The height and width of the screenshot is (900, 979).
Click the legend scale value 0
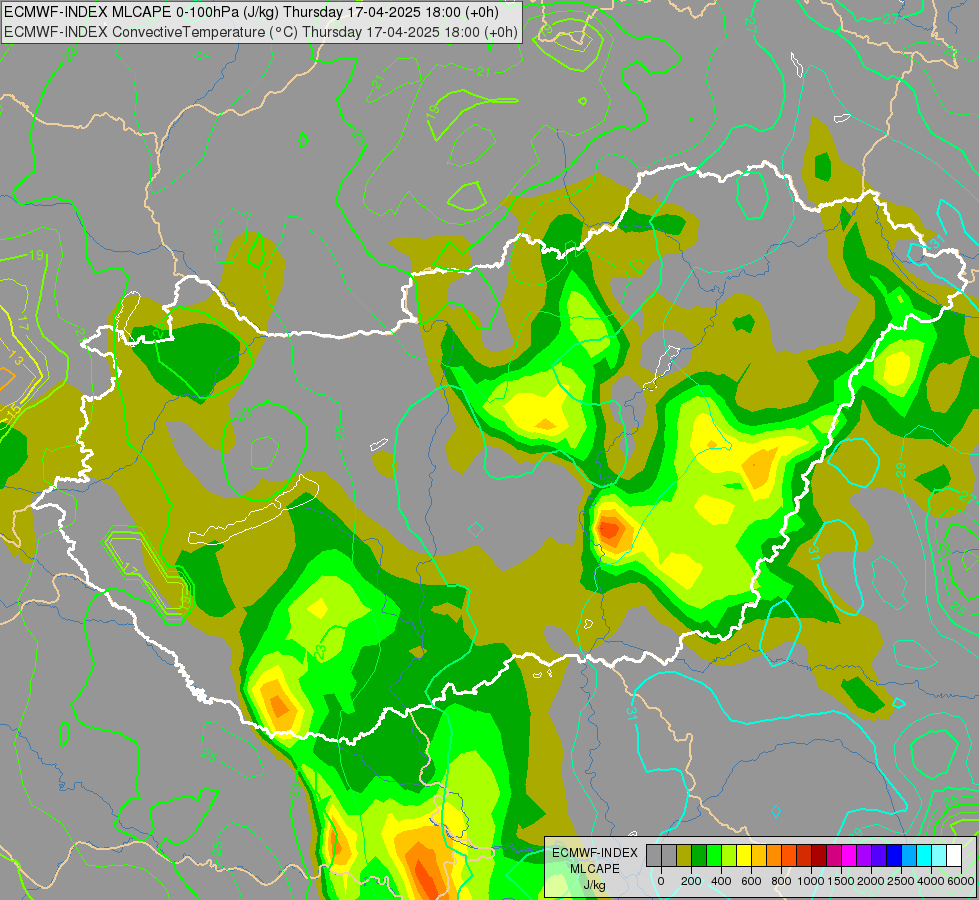coord(661,881)
